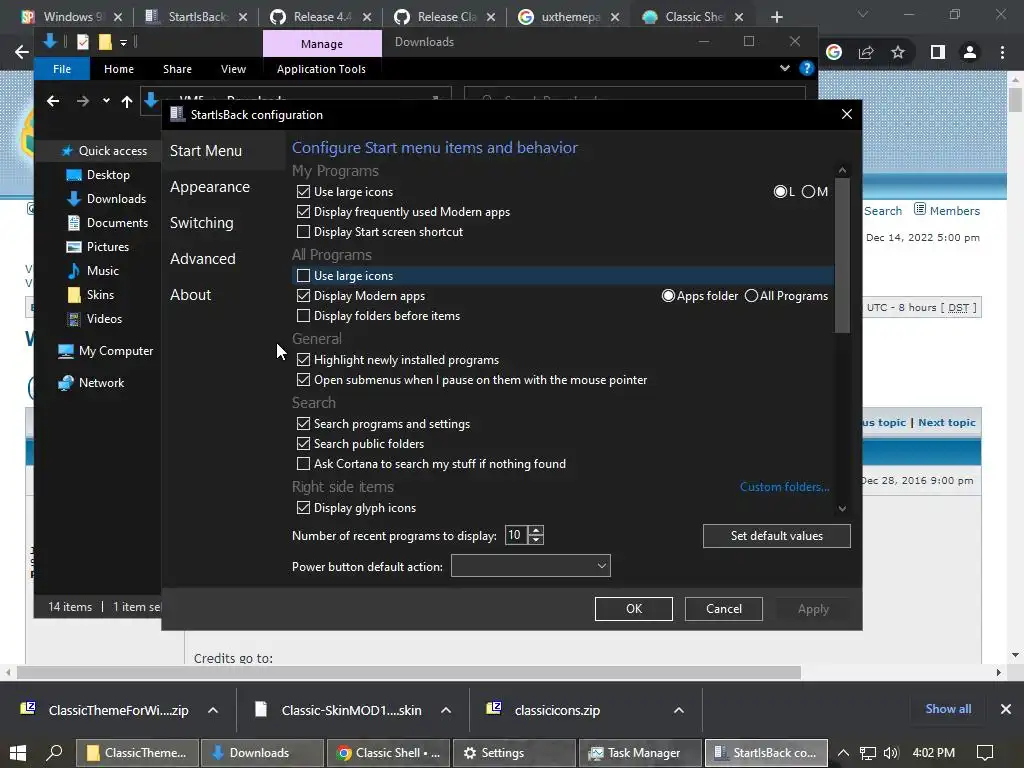This screenshot has width=1024, height=768.
Task: Click the Cancel button
Action: [724, 609]
